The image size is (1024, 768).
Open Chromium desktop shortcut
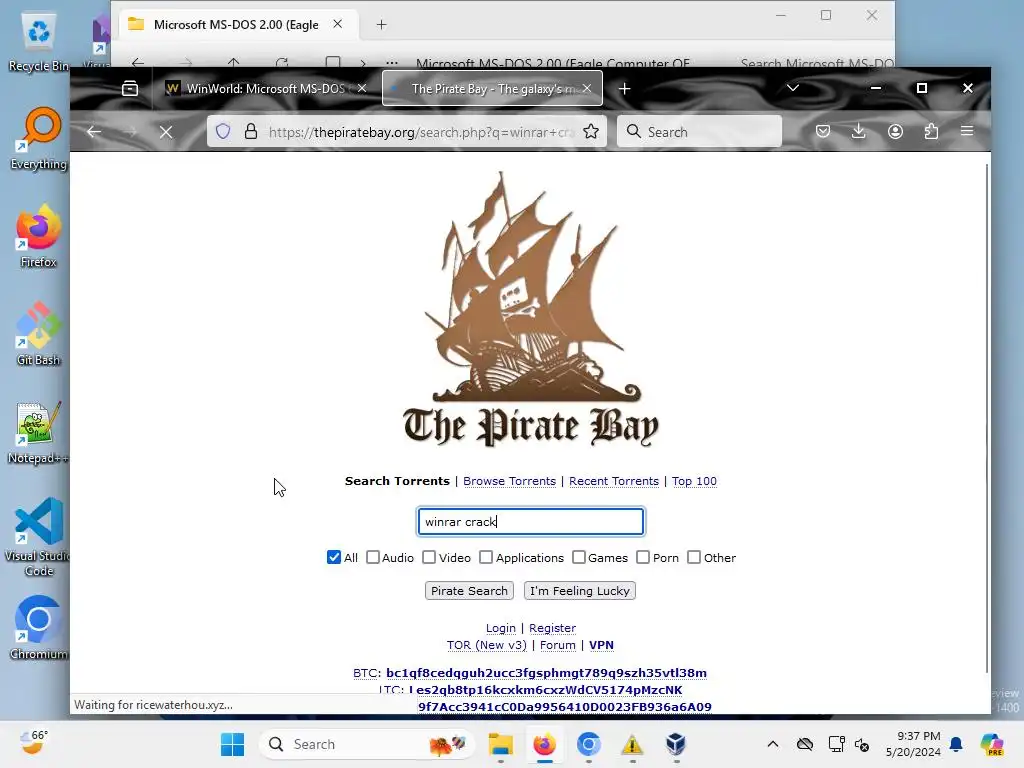(38, 628)
